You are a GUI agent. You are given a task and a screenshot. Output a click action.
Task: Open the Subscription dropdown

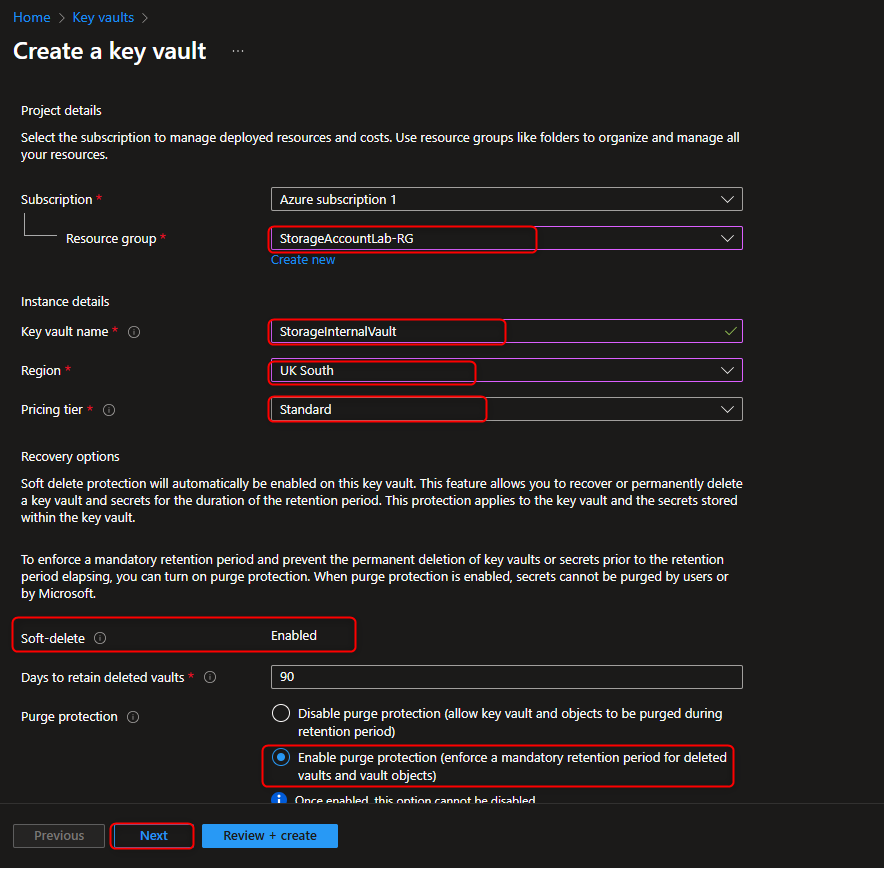coord(506,198)
